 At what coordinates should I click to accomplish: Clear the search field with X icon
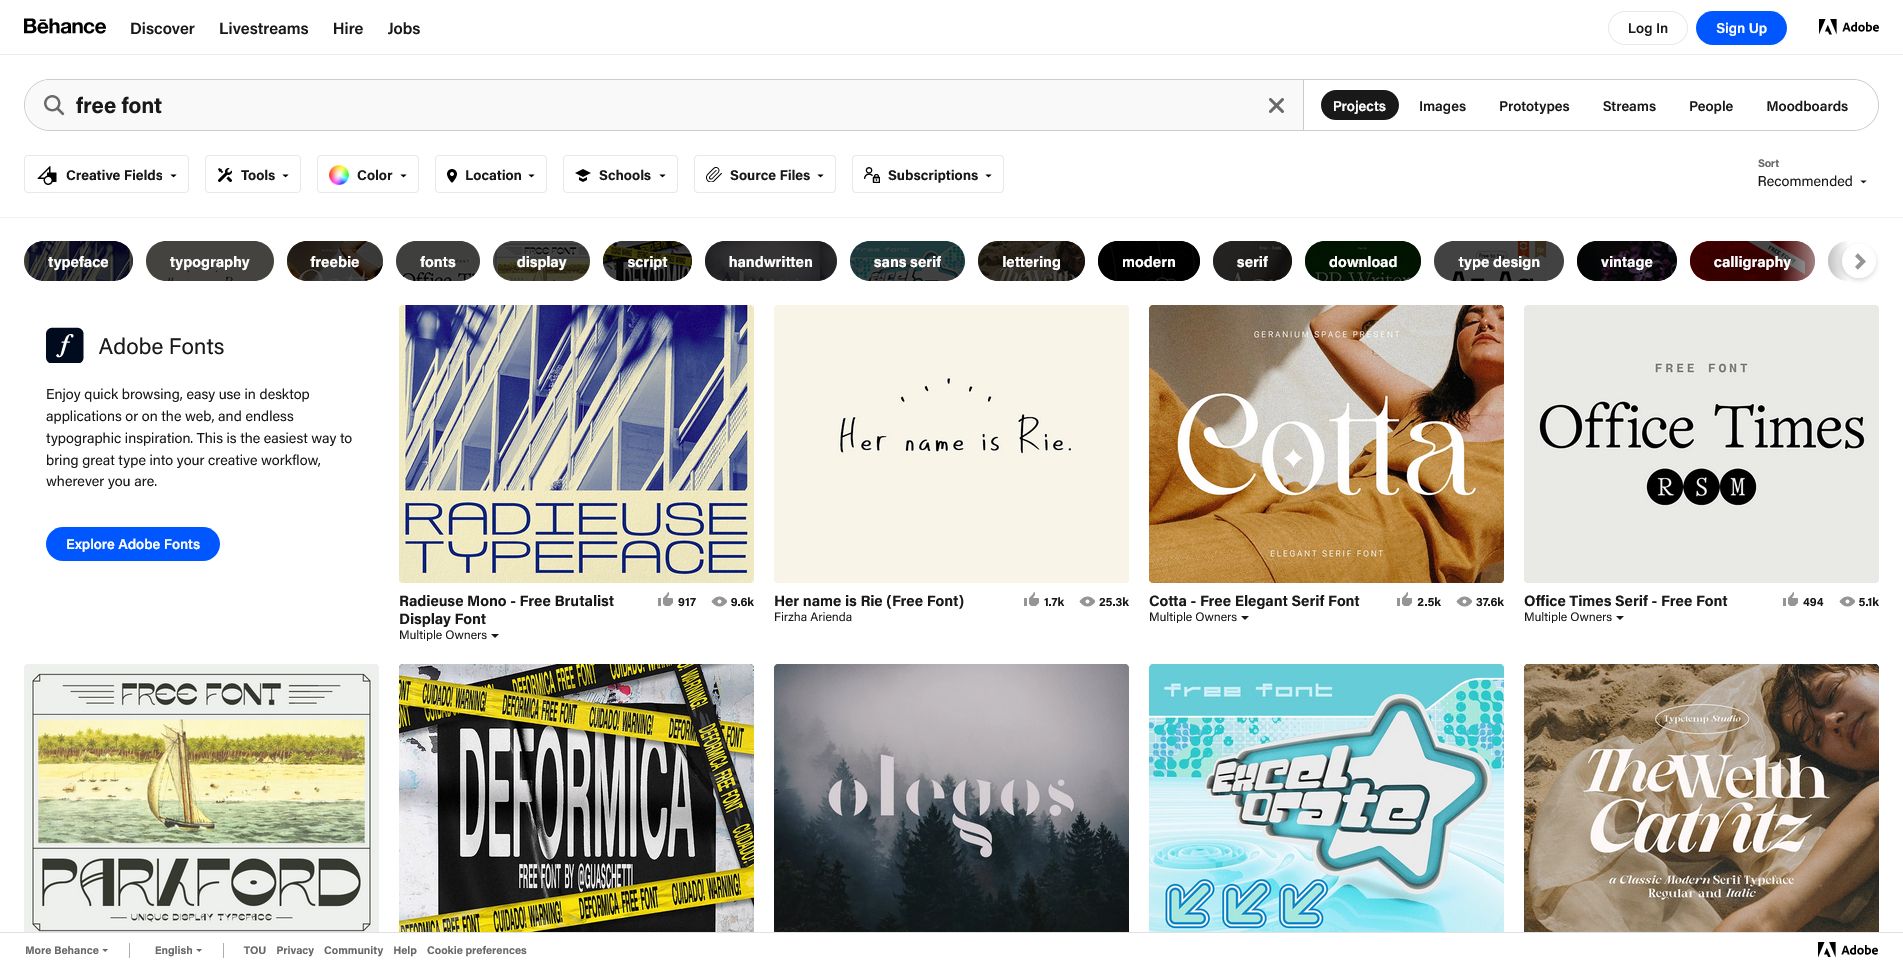pos(1276,105)
